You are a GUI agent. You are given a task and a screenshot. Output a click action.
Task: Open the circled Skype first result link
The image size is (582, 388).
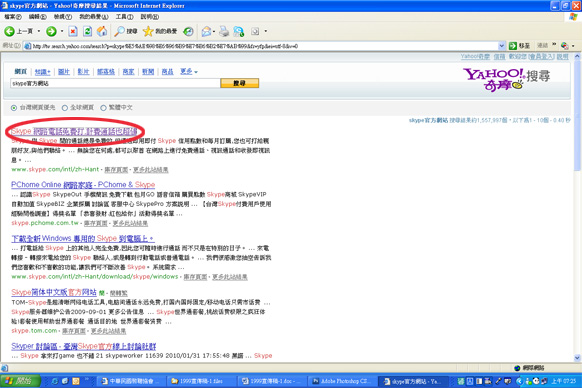[74, 131]
